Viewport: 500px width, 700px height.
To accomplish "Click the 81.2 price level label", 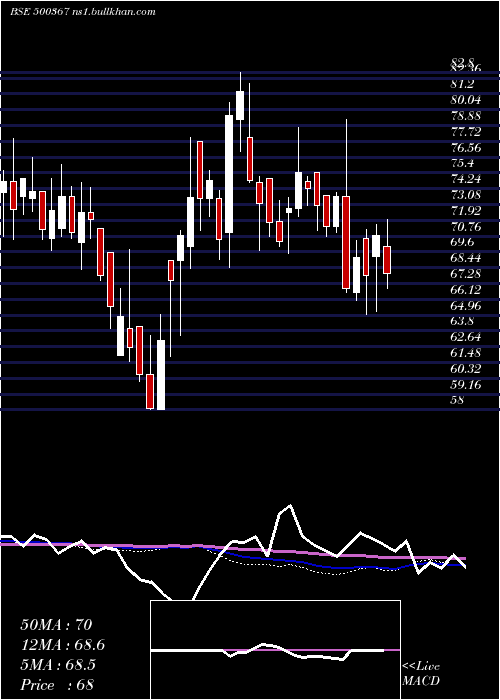I will click(463, 84).
